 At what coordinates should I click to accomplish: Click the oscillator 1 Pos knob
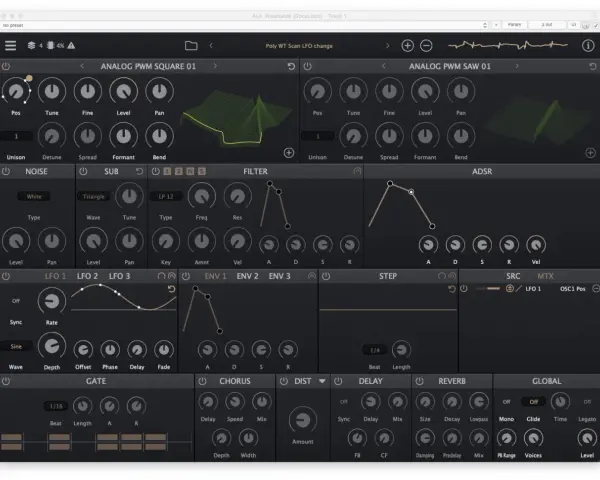click(16, 91)
